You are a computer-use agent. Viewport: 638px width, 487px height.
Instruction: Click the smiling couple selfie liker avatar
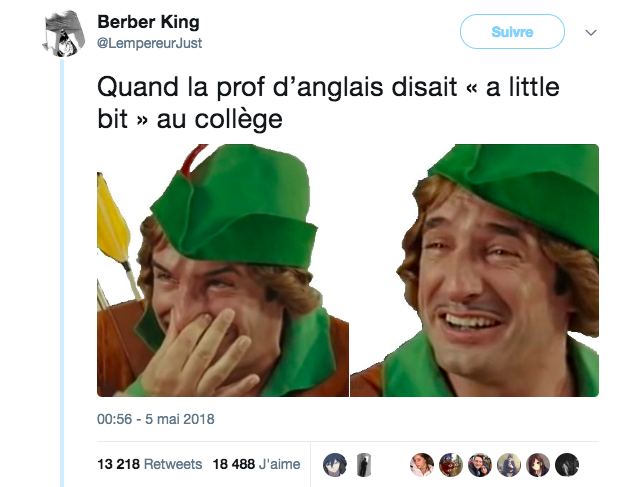480,465
